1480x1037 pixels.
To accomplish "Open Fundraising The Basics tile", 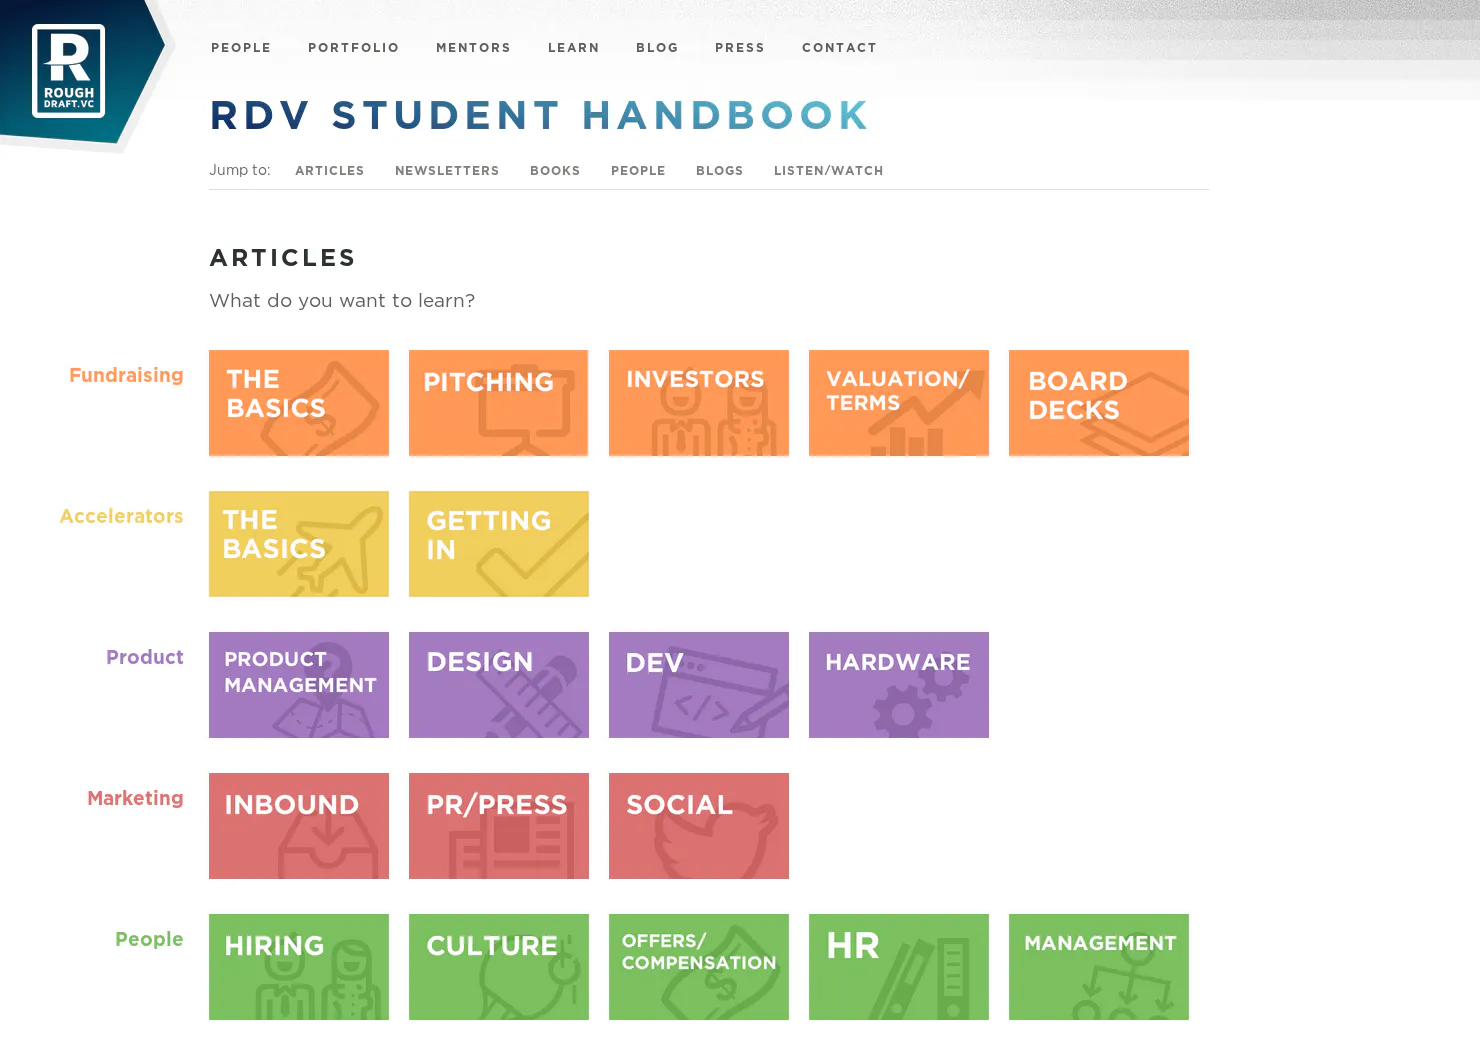I will click(x=299, y=403).
